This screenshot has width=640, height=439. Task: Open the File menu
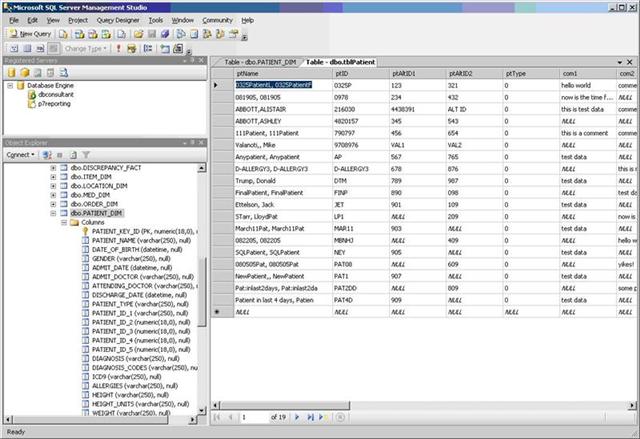tap(14, 20)
